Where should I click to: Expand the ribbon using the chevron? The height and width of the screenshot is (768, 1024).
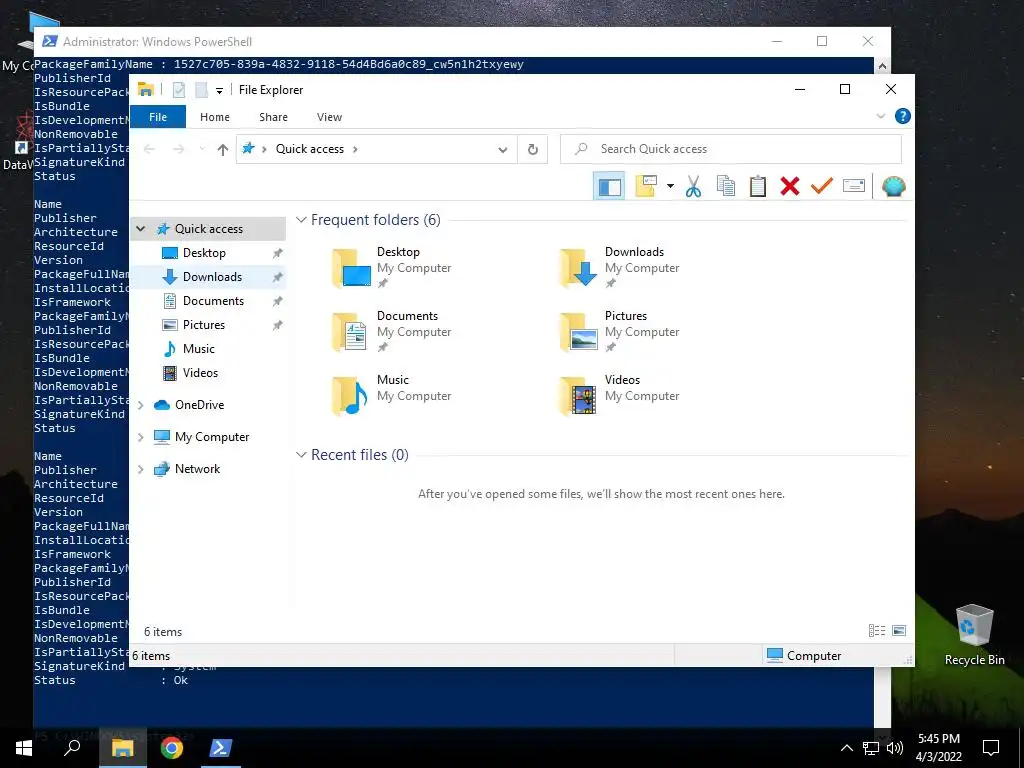[x=880, y=116]
